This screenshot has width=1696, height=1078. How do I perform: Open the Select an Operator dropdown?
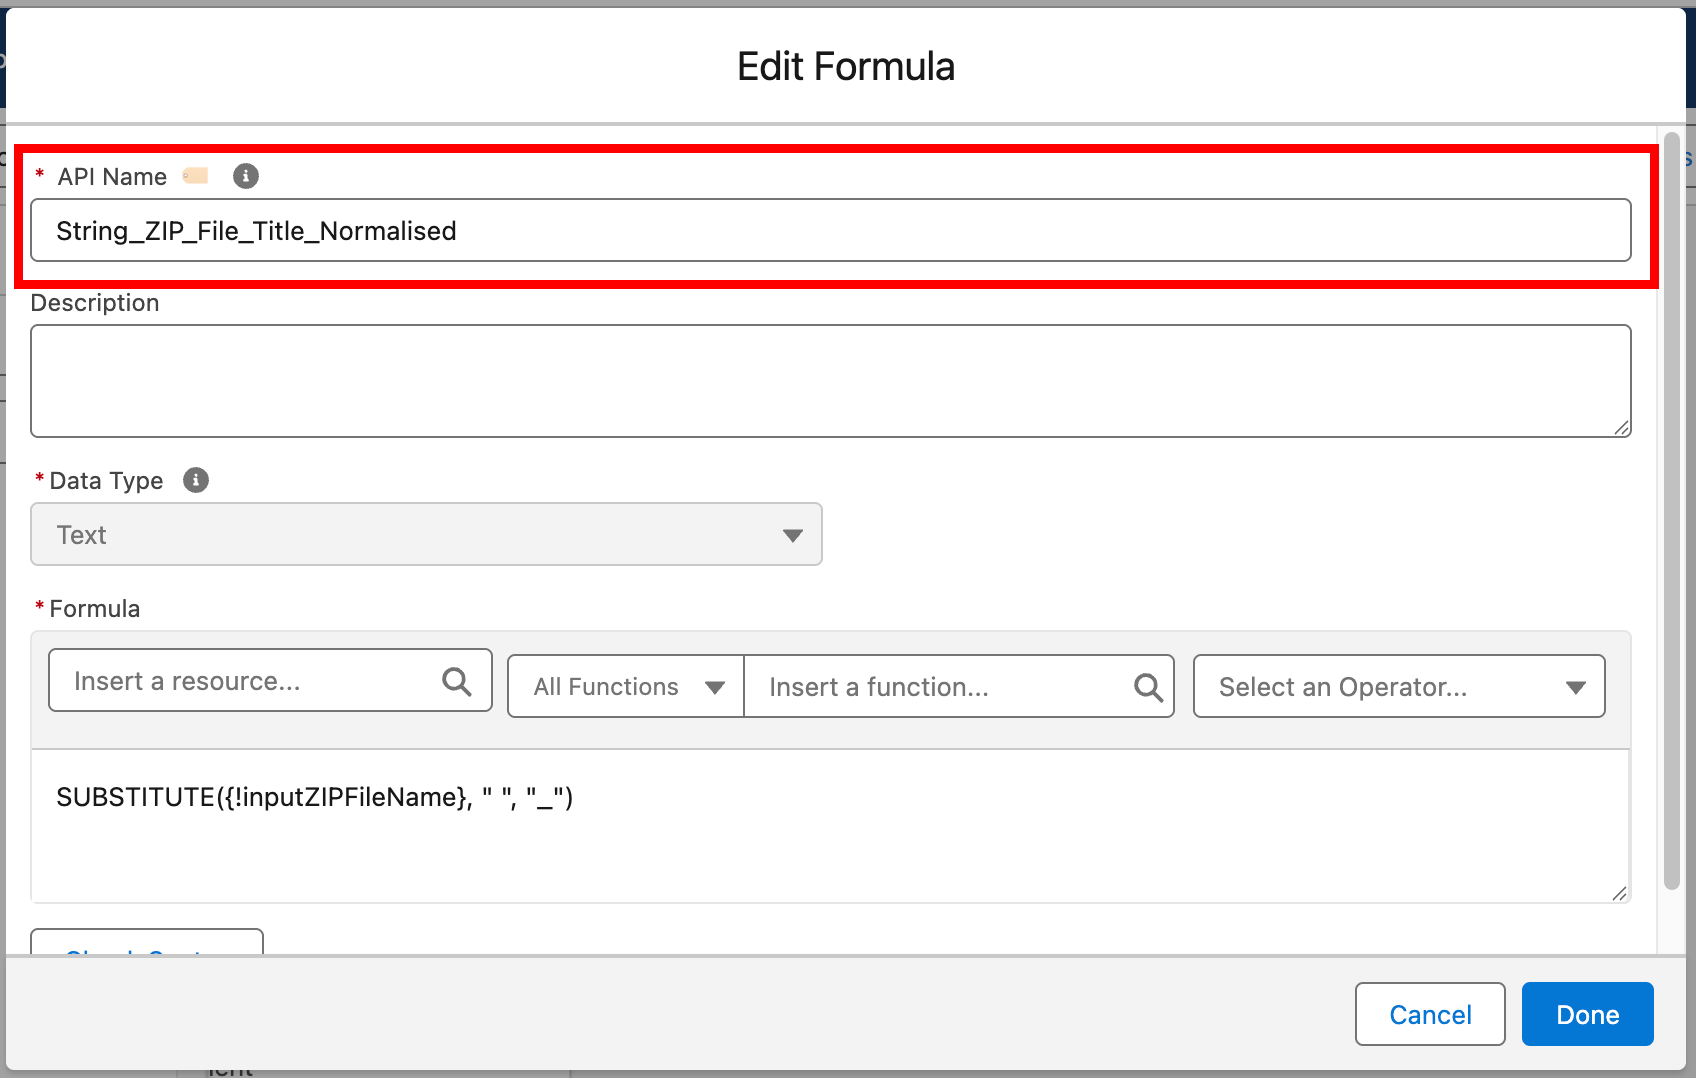1398,687
